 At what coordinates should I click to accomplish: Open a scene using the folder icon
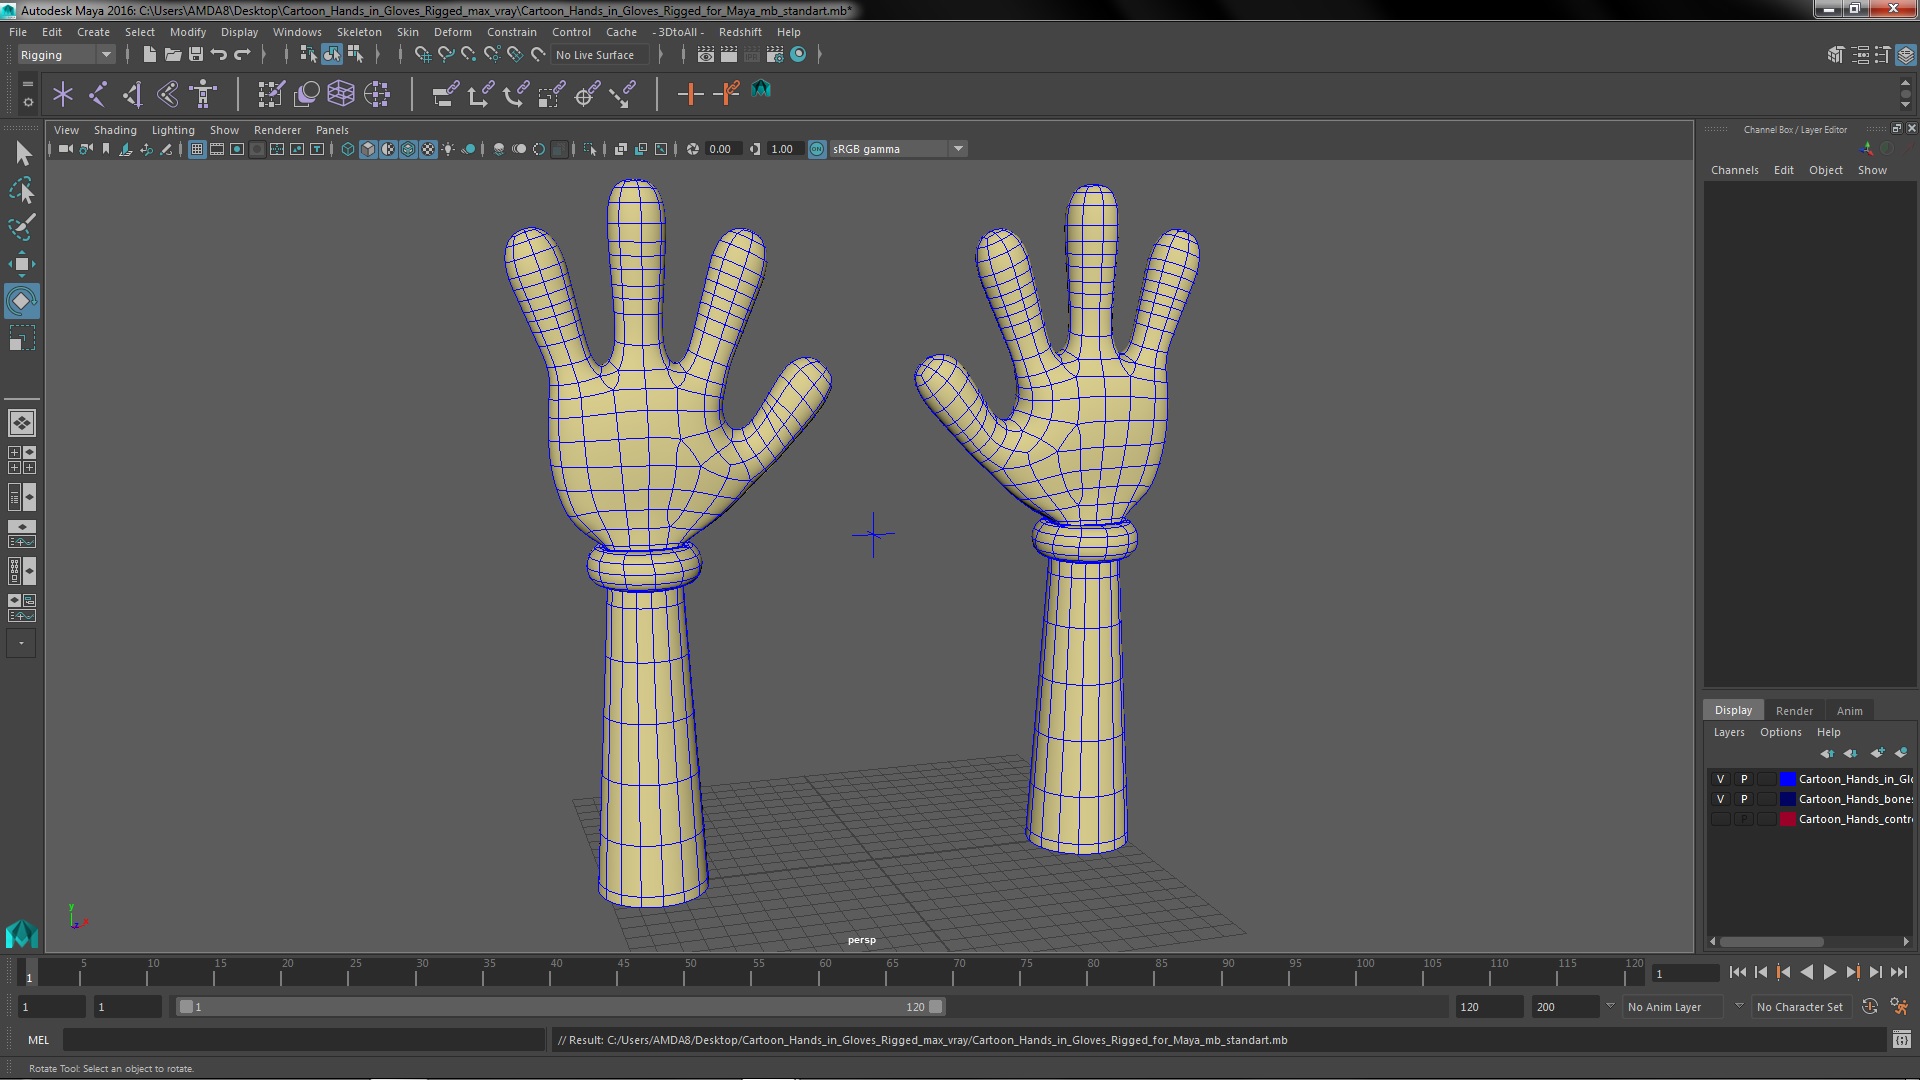click(173, 55)
